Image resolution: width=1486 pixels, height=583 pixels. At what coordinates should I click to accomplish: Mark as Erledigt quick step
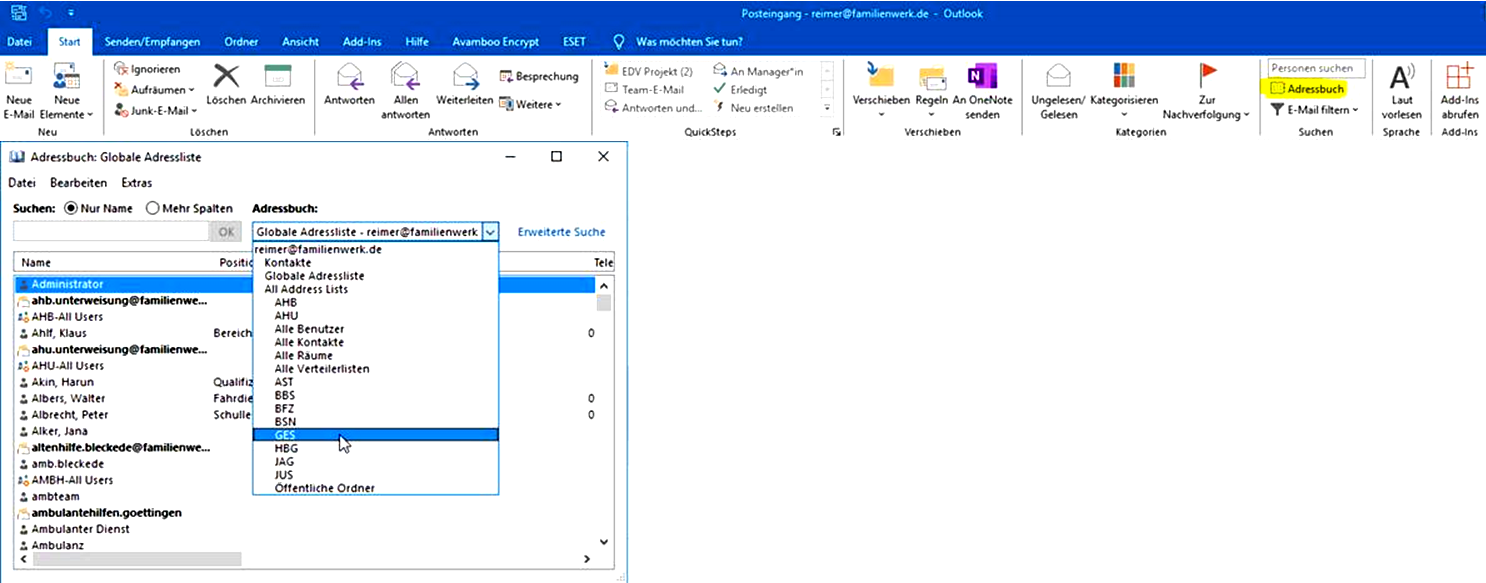(x=741, y=89)
